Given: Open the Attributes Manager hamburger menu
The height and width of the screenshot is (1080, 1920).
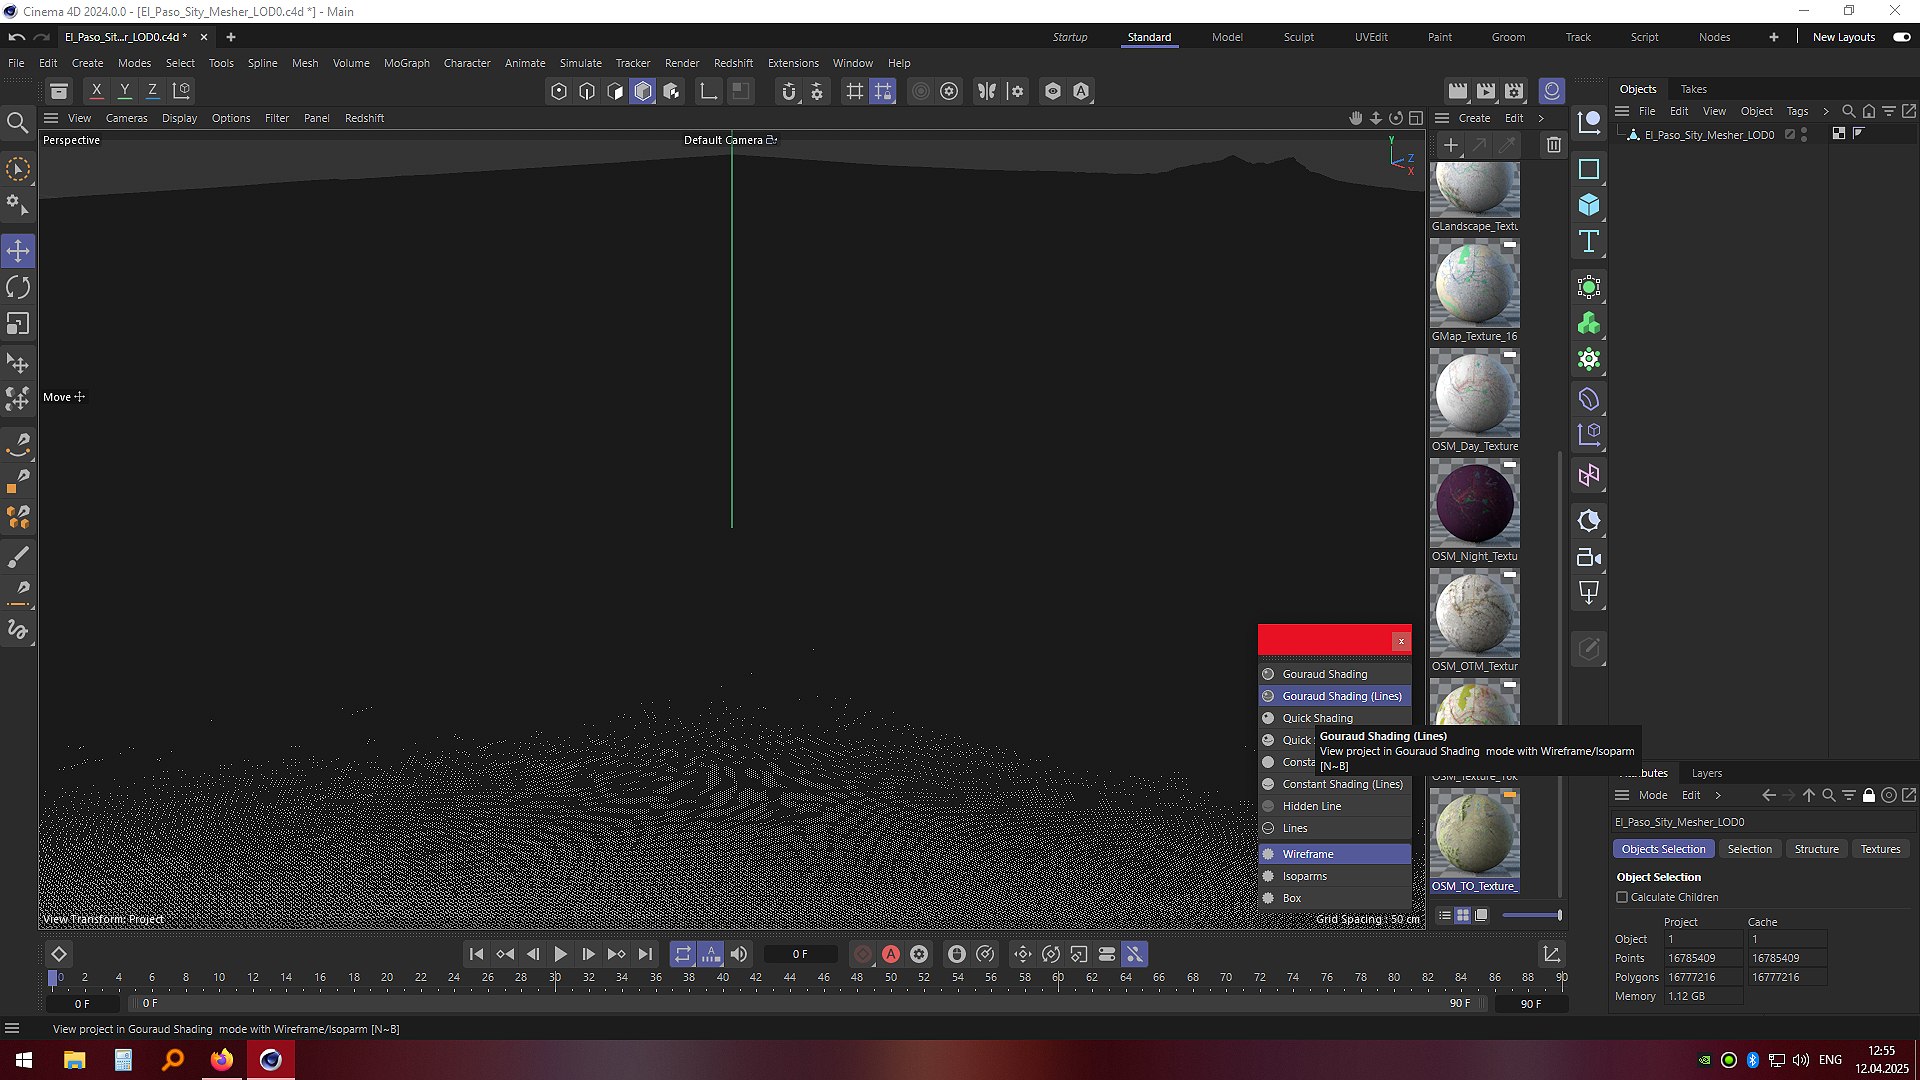Looking at the screenshot, I should click(1622, 795).
